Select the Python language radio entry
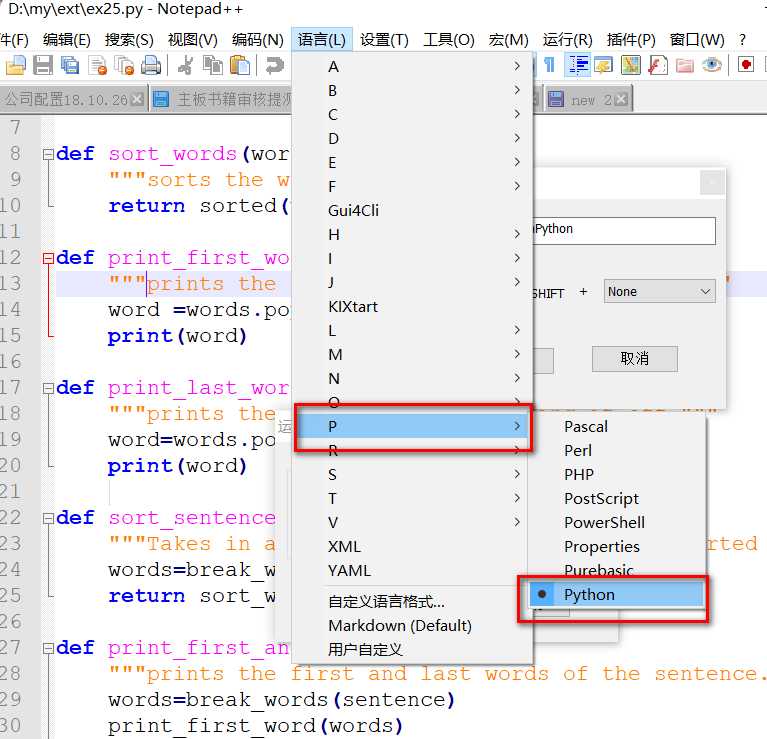 coord(616,594)
